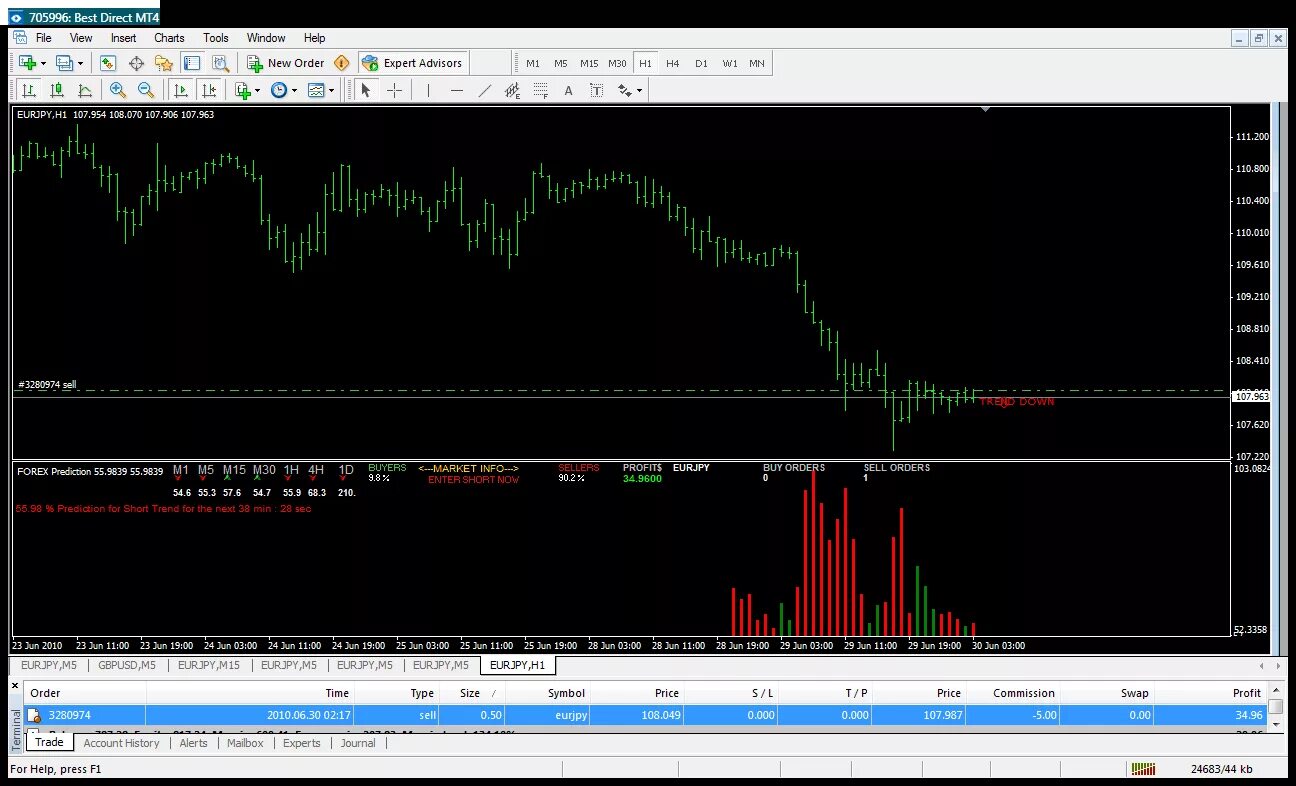Open the Account History terminal tab

121,743
